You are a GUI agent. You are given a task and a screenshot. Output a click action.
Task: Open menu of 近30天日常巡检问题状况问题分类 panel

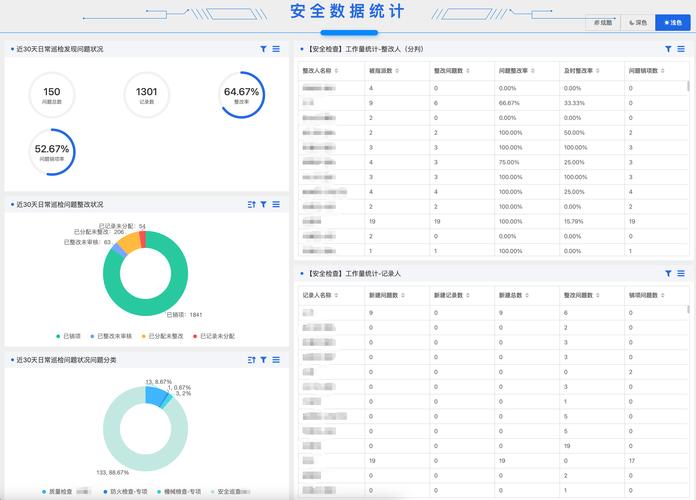276,360
